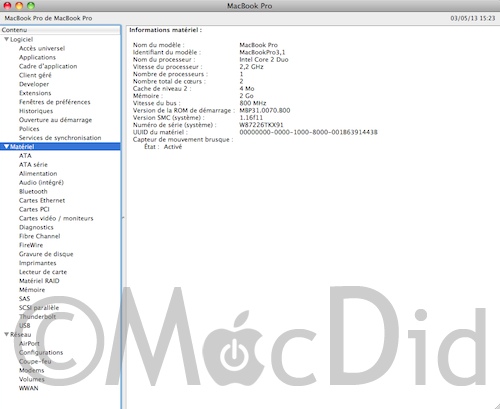Screen dimensions: 500x409
Task: Collapse the Logiciel section triangle
Action: click(6, 39)
